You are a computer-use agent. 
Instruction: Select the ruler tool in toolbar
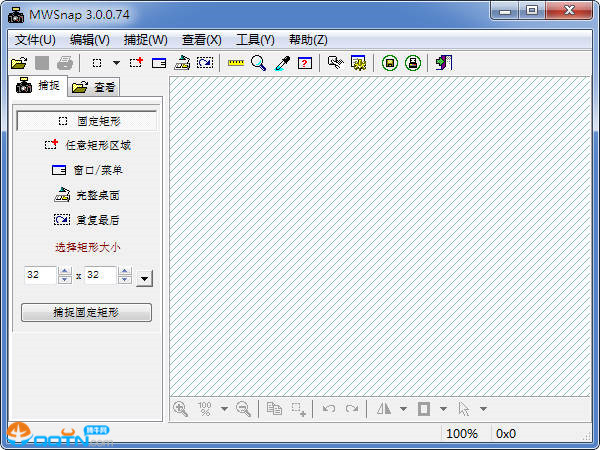[236, 63]
